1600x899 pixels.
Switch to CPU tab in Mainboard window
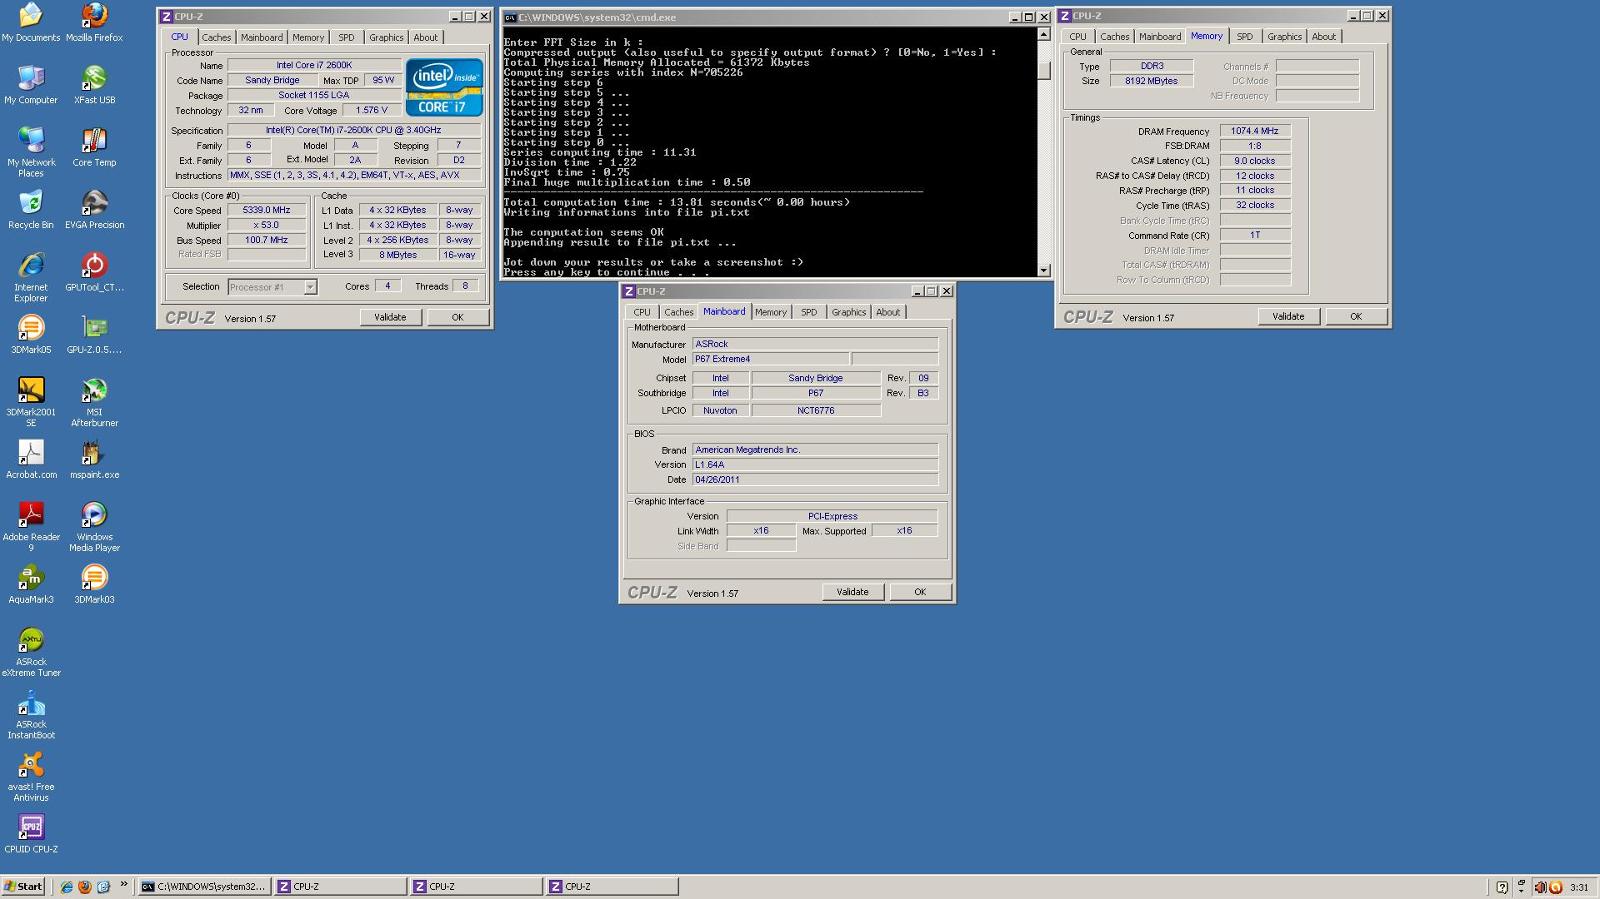tap(642, 313)
